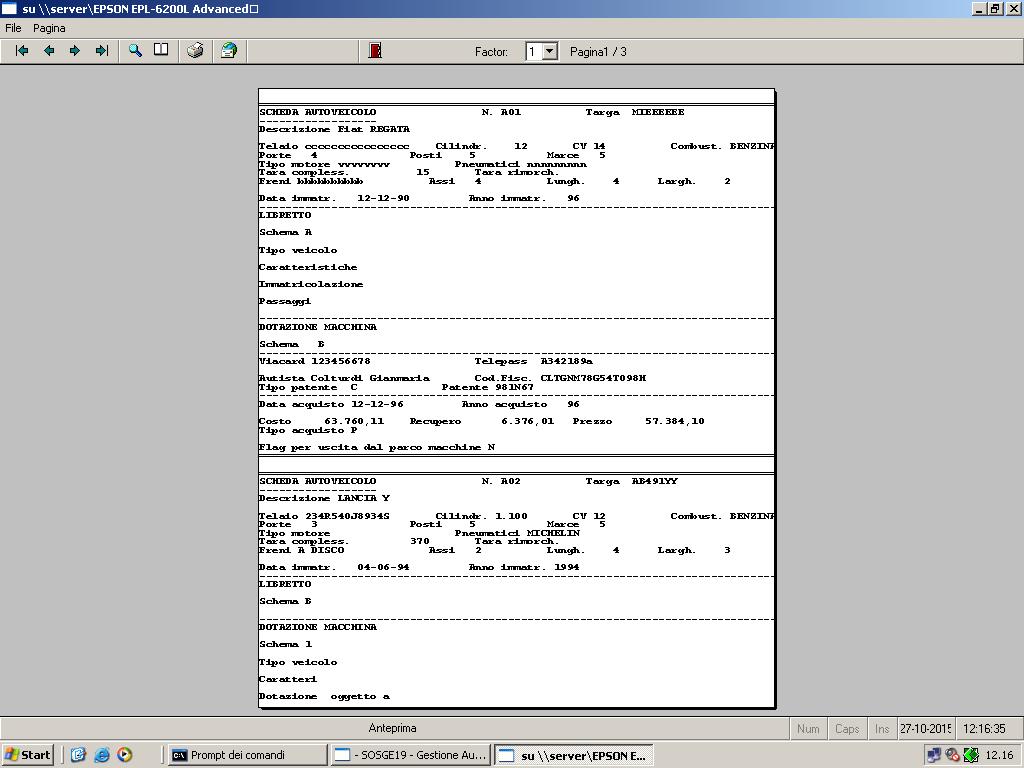The height and width of the screenshot is (768, 1024).
Task: Click the globe with envelope icon
Action: click(229, 50)
